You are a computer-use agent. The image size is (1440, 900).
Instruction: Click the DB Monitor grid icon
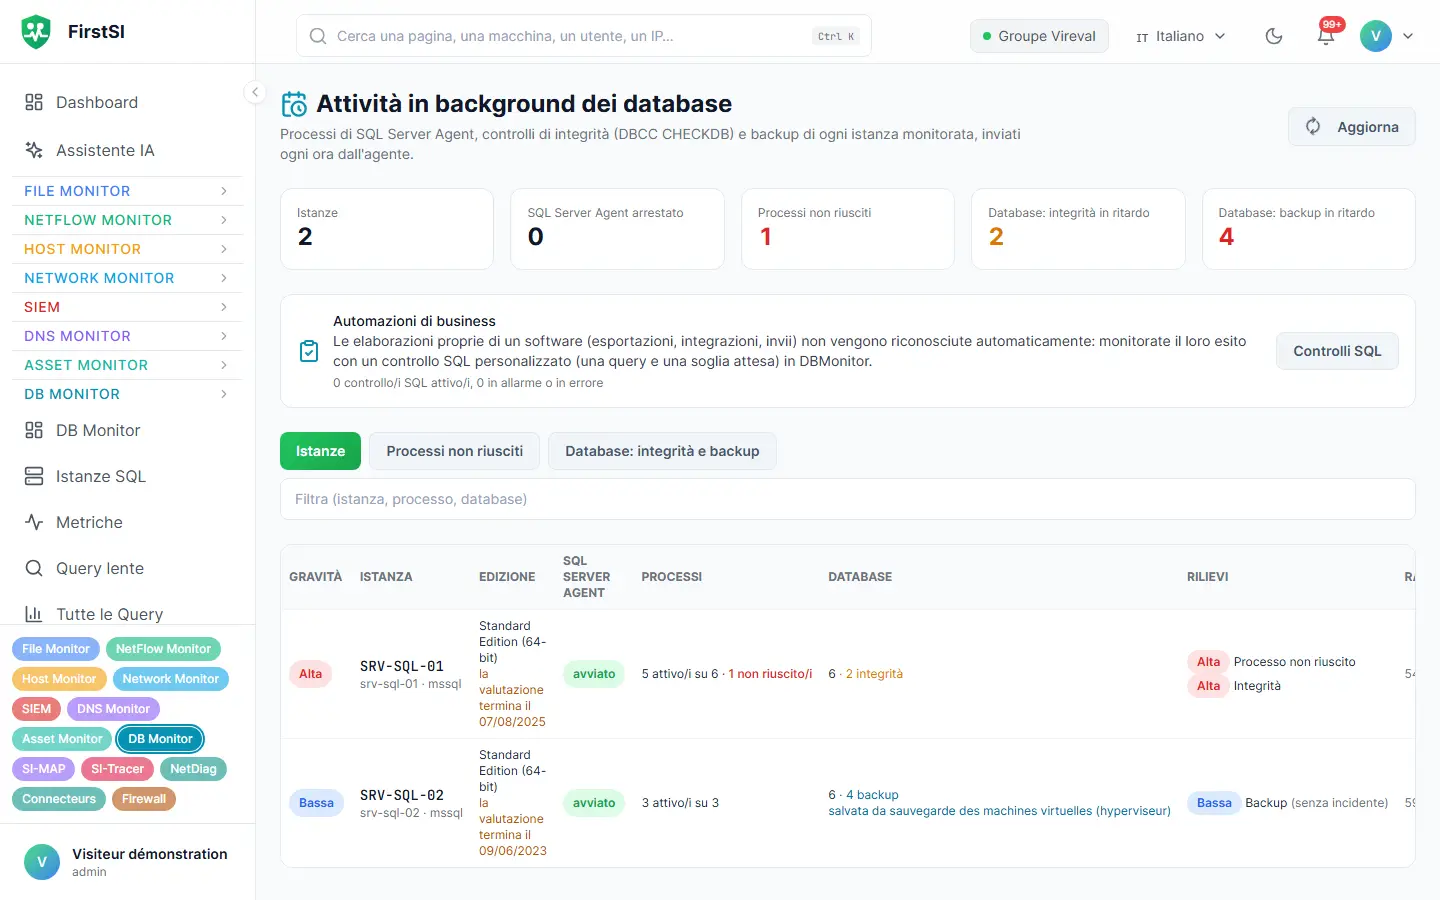[34, 430]
